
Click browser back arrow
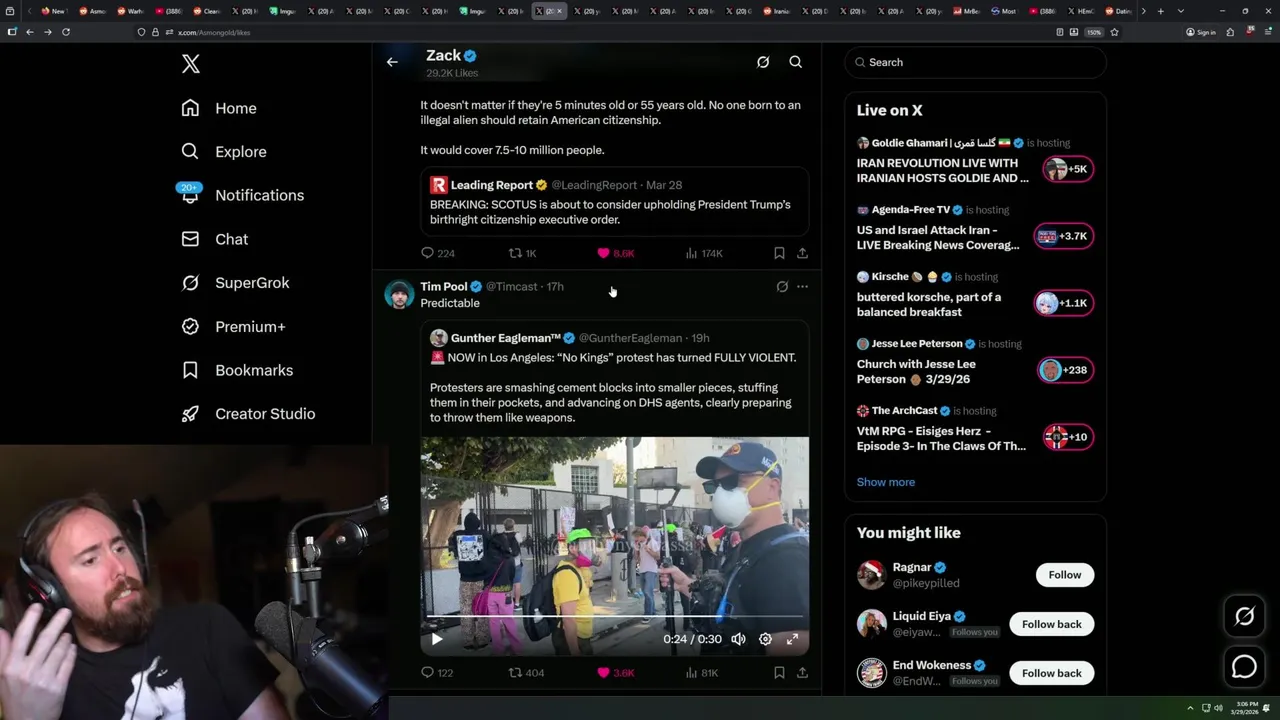point(30,32)
